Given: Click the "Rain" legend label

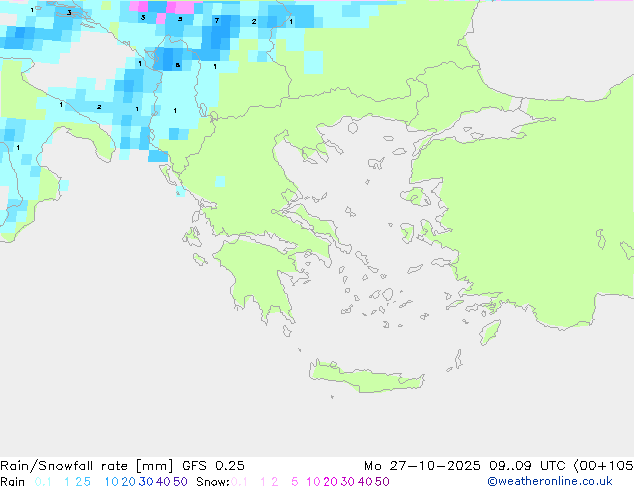Looking at the screenshot, I should click(x=13, y=482).
